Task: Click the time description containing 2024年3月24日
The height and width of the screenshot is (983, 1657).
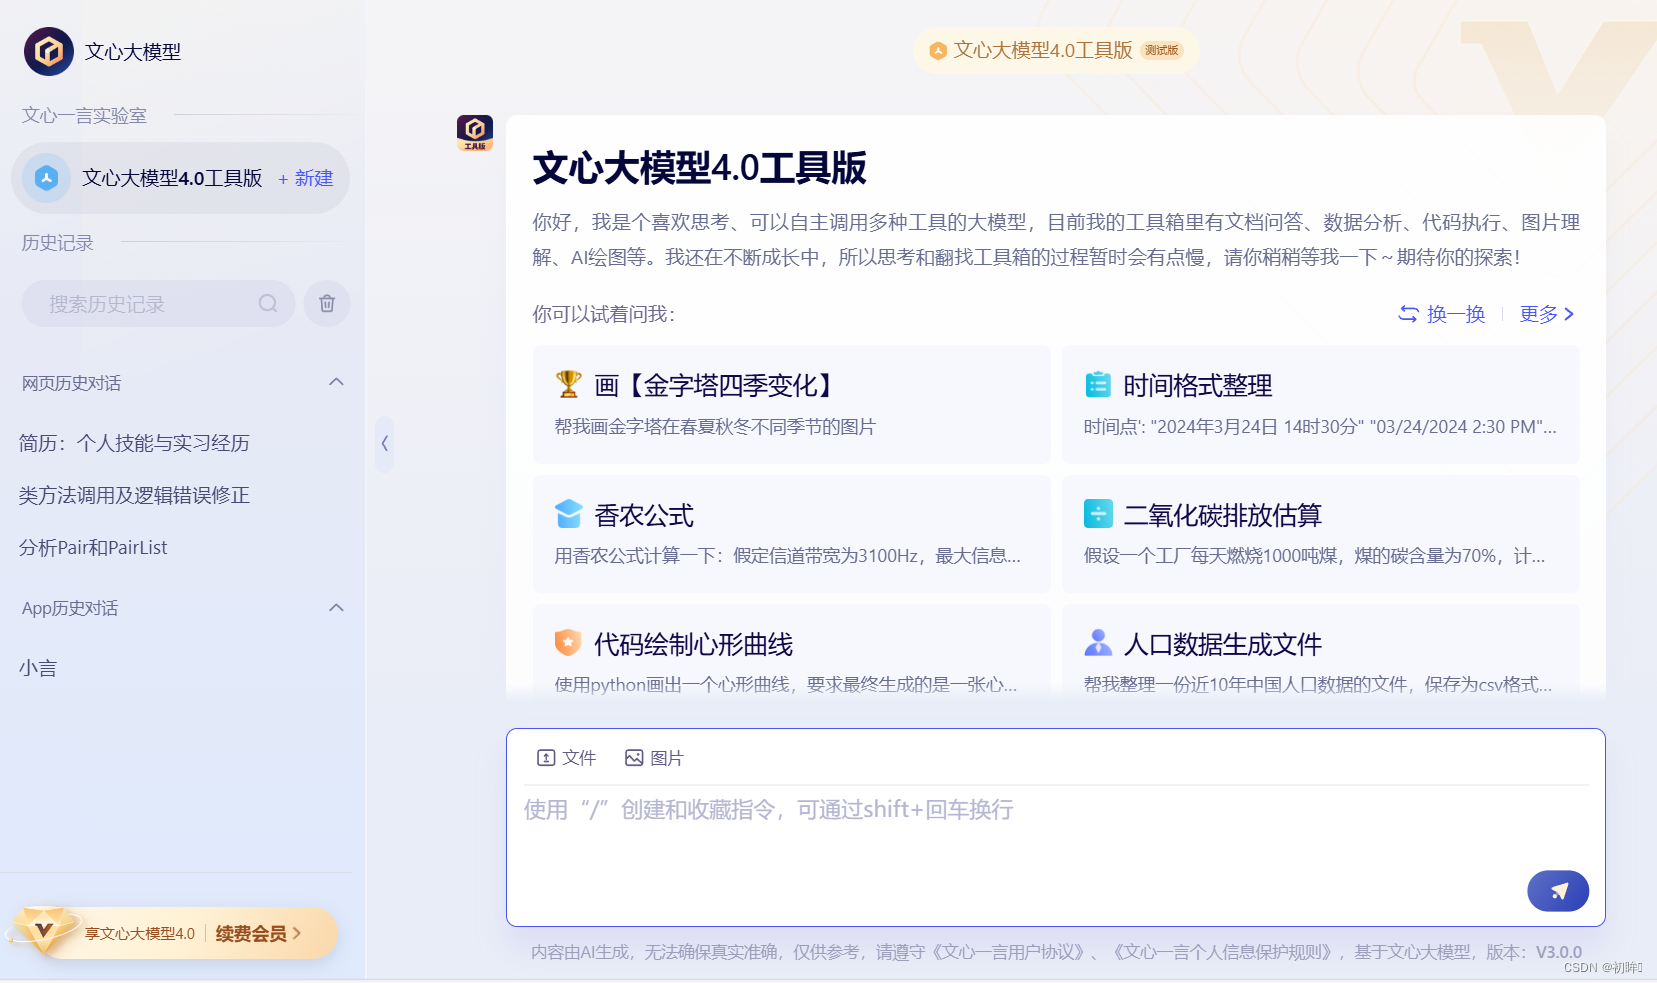Action: (1320, 427)
